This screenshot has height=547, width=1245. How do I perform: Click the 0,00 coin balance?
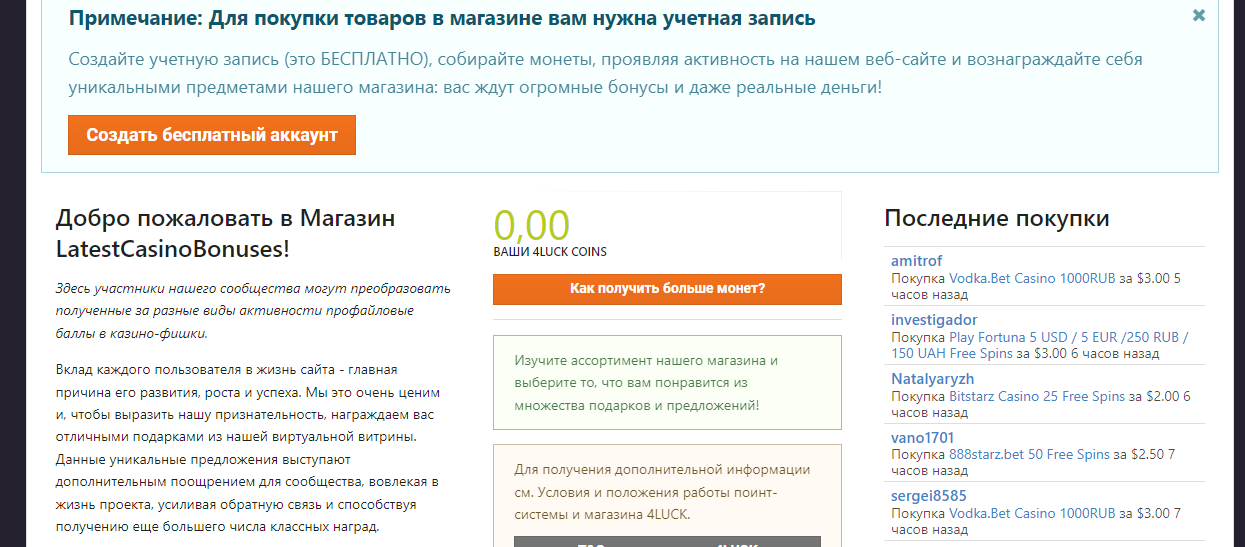(531, 225)
